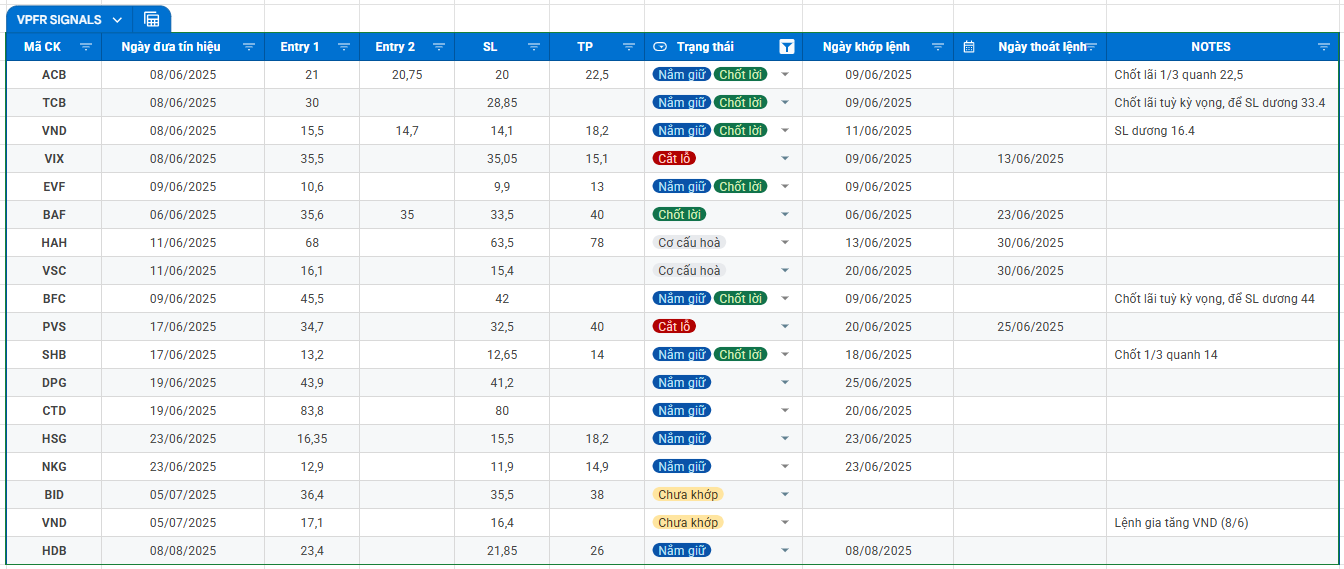
Task: Click filter icon in Ngày khớp lệnh header
Action: tap(938, 47)
